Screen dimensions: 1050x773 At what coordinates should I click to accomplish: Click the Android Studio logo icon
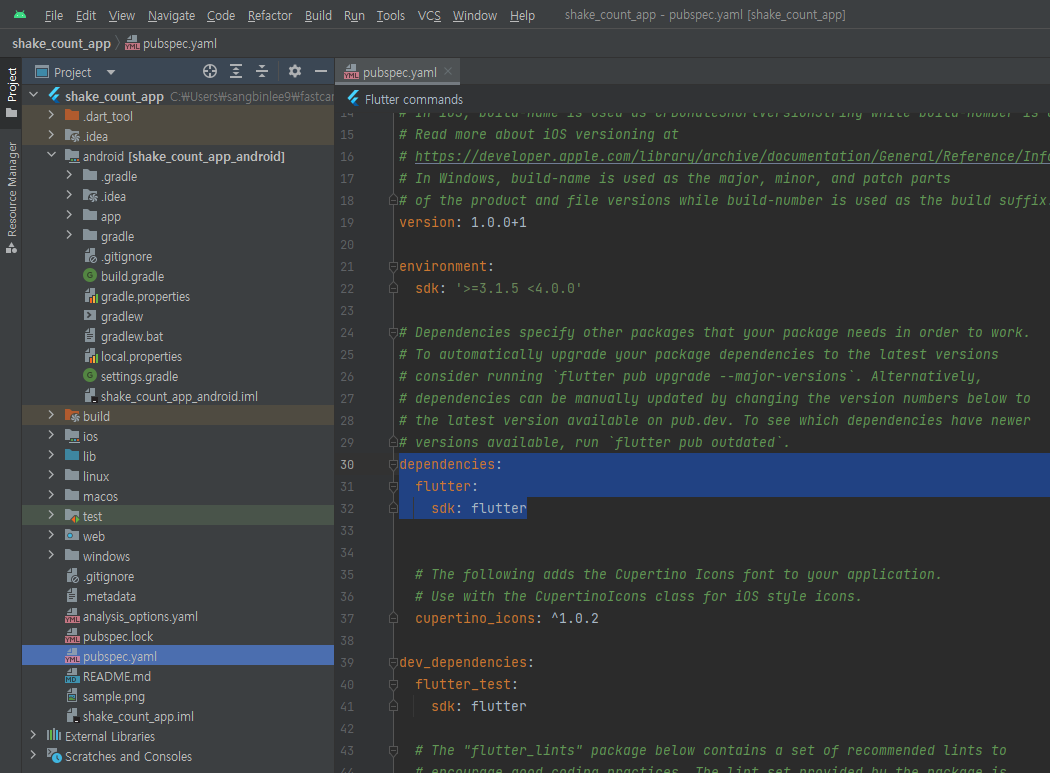click(x=20, y=15)
